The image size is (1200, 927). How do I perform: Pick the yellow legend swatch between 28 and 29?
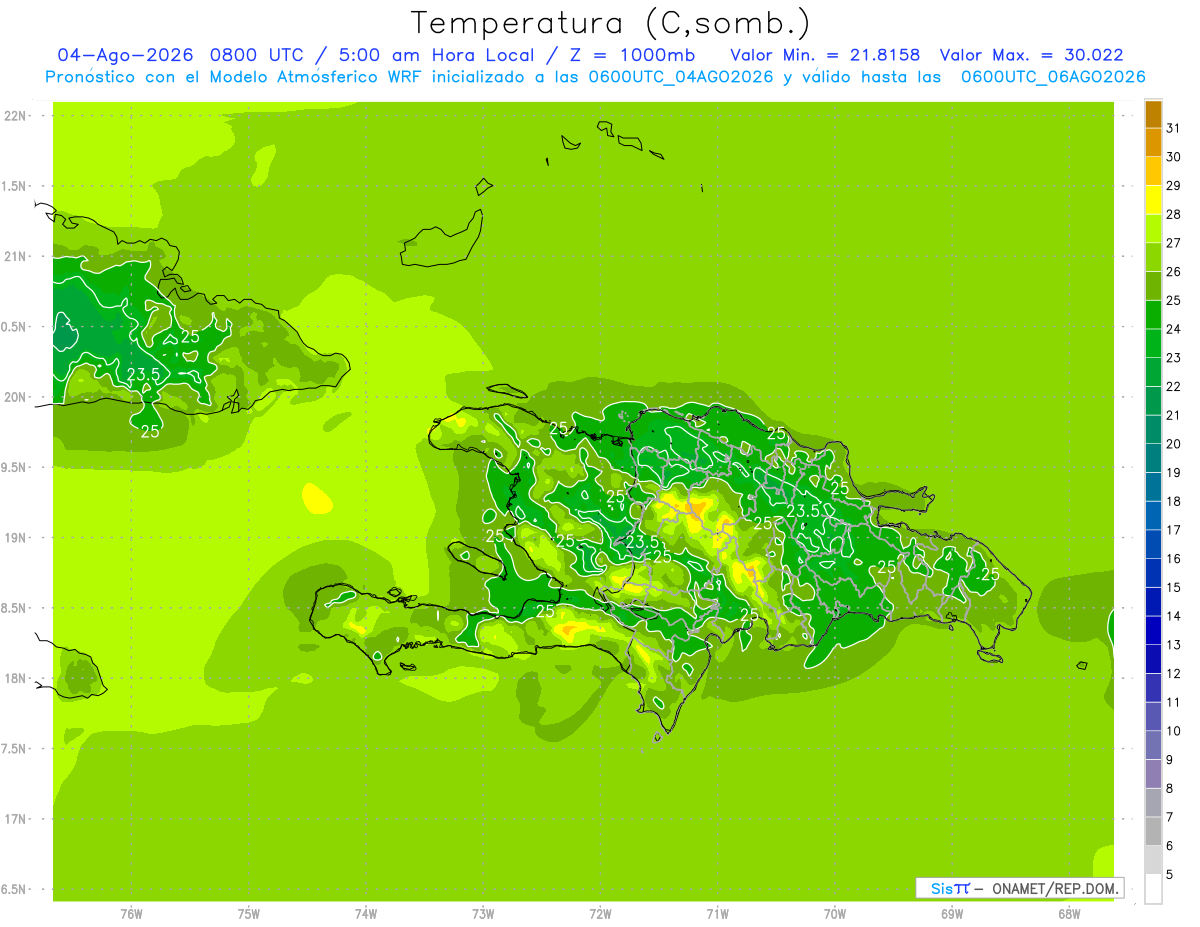[x=1153, y=199]
